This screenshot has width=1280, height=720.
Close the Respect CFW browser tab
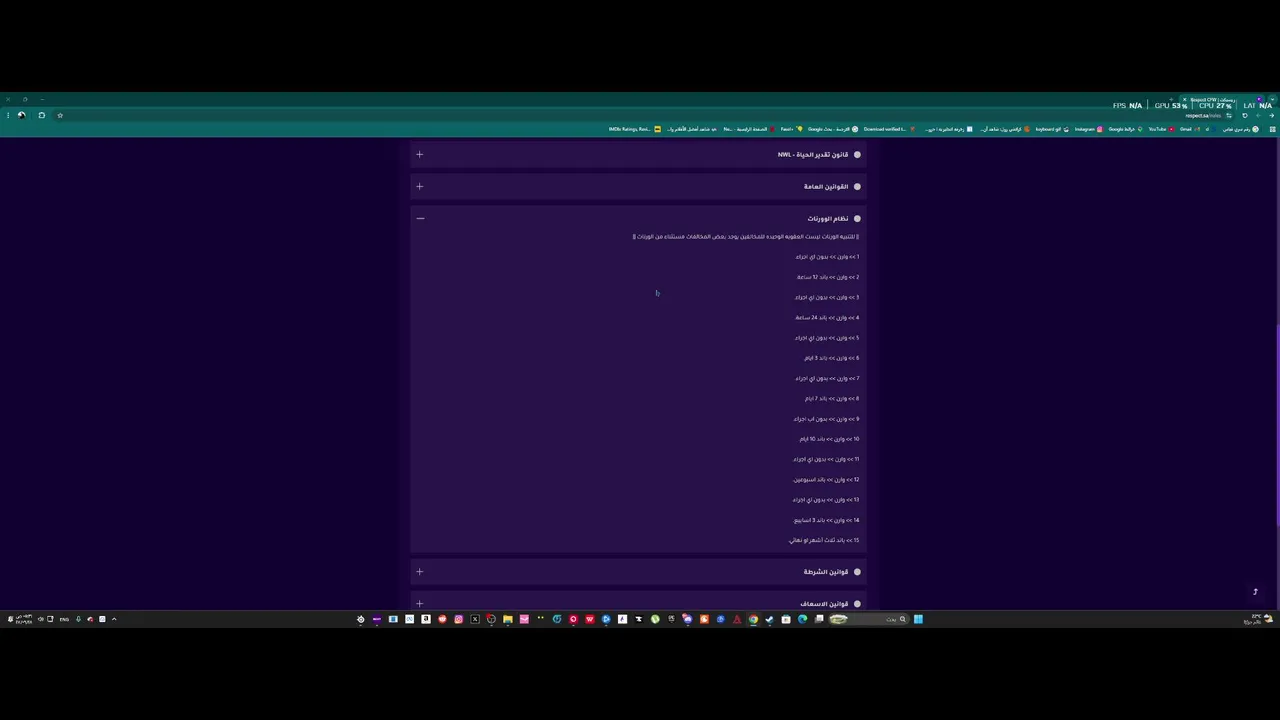(1184, 100)
